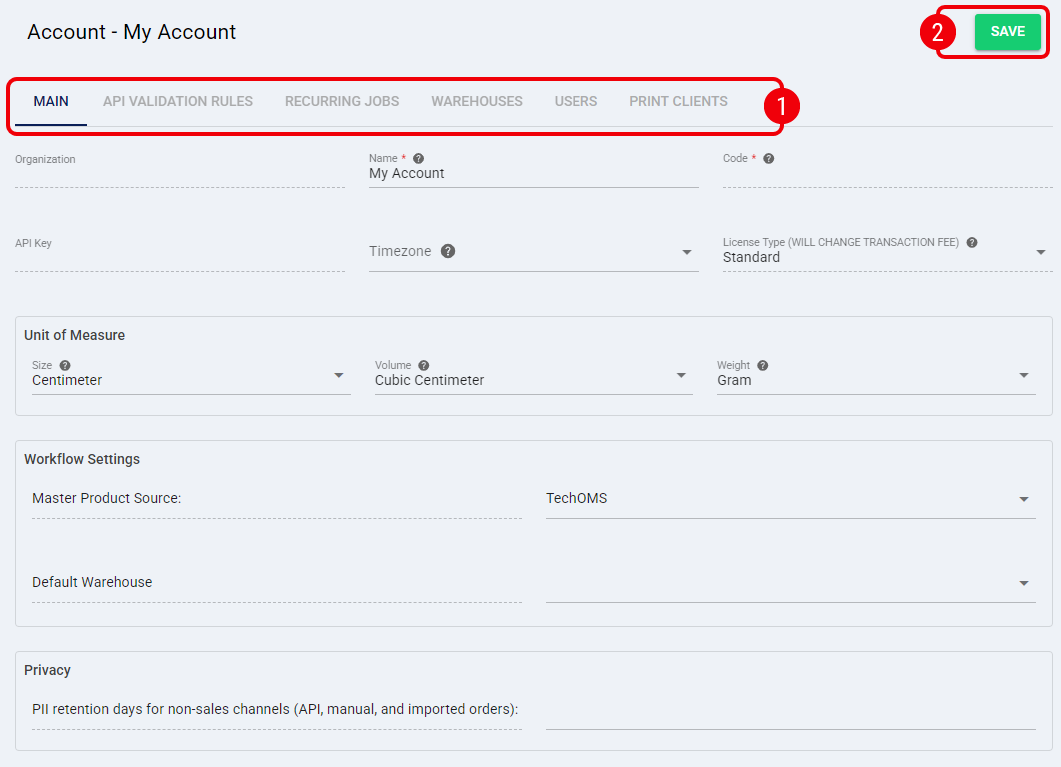
Task: Open the Default Warehouse dropdown
Action: [x=790, y=583]
